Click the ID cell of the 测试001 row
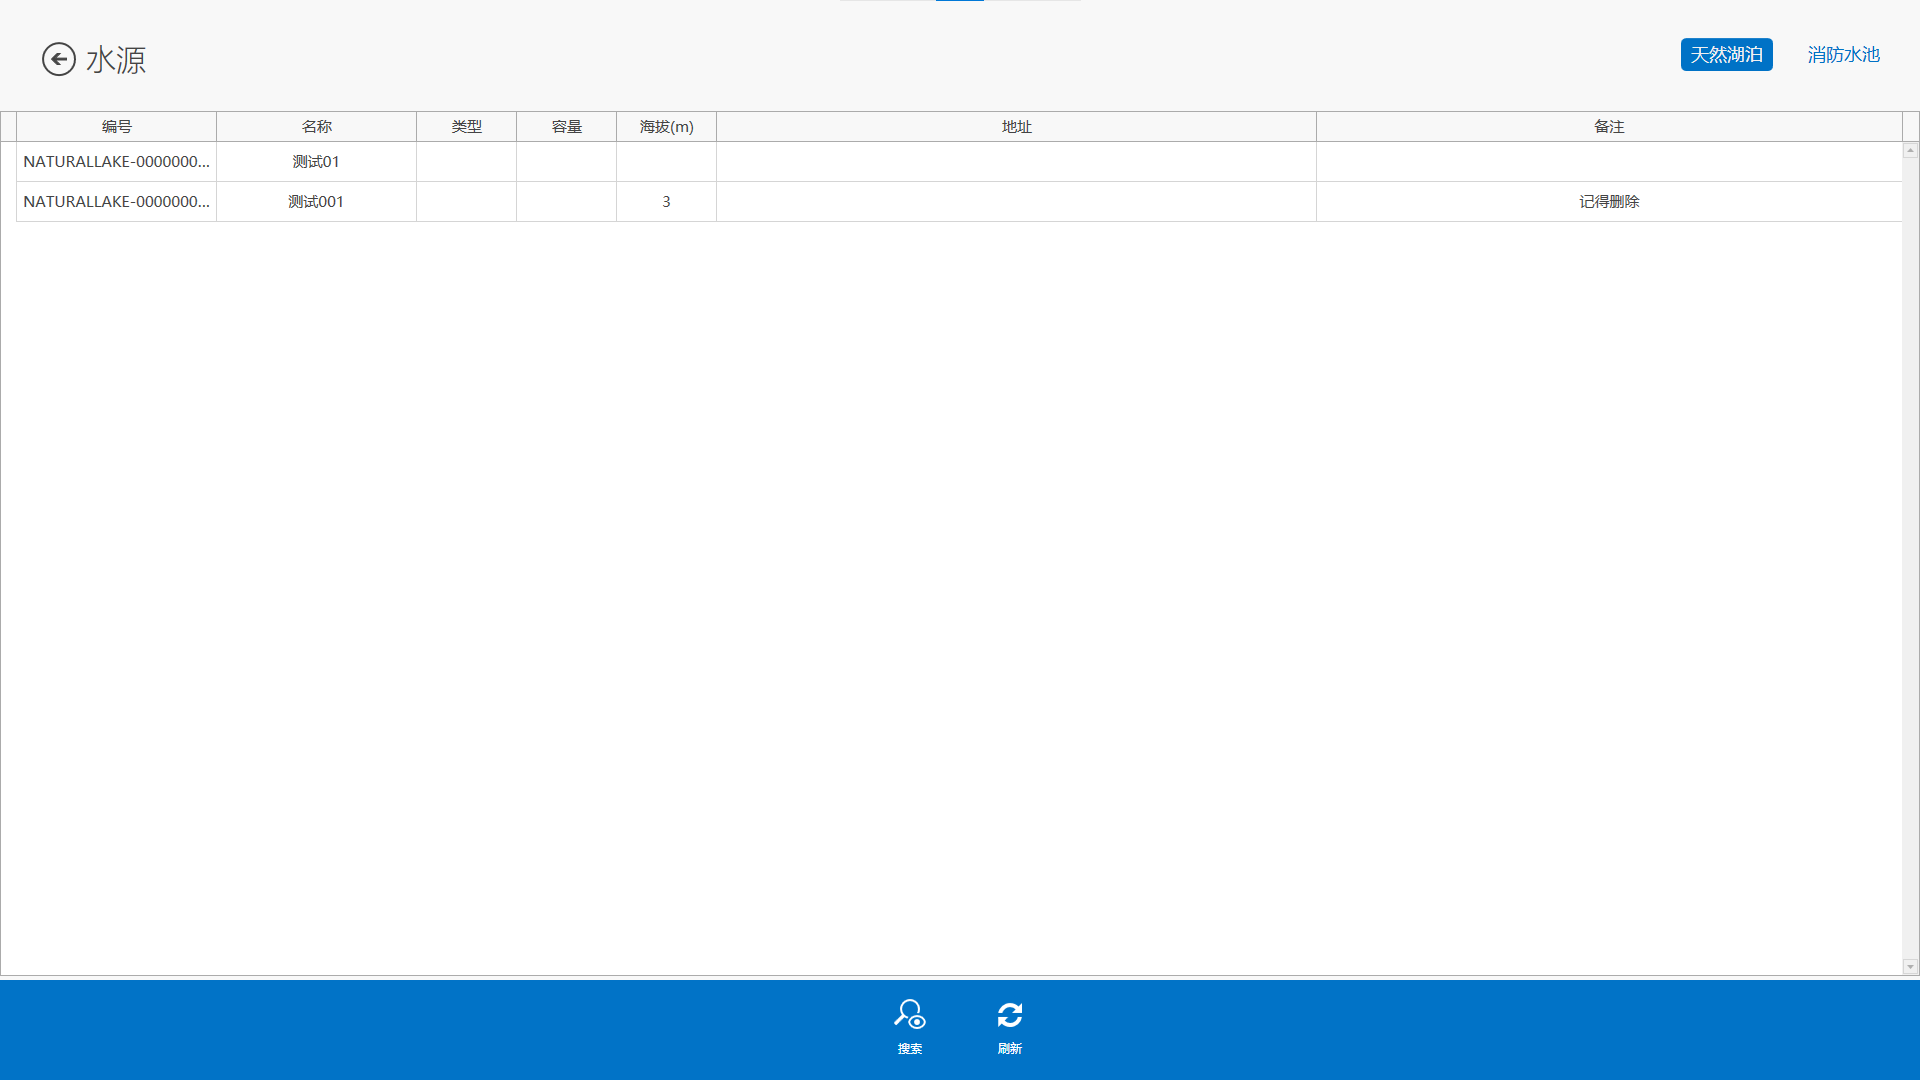This screenshot has width=1920, height=1080. [x=116, y=202]
